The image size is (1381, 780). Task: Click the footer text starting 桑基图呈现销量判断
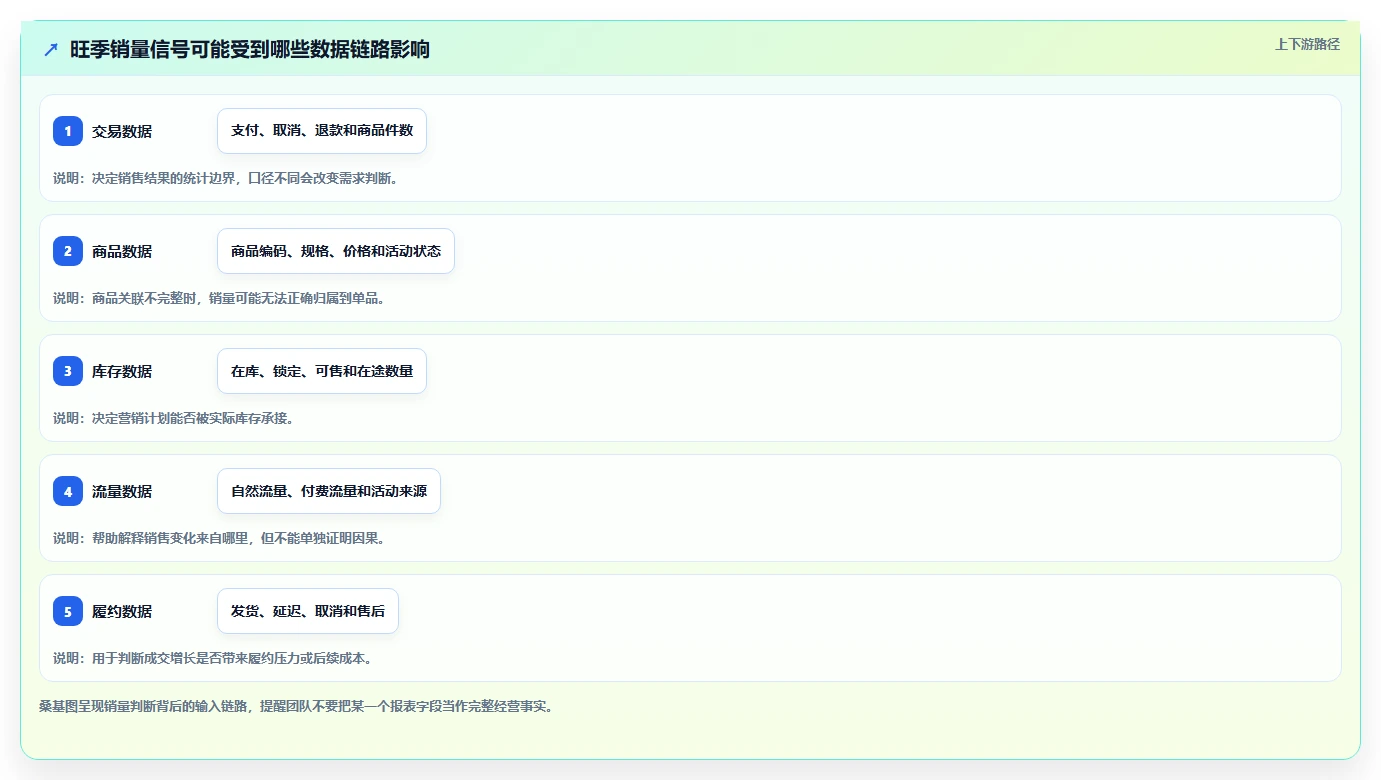click(x=296, y=706)
